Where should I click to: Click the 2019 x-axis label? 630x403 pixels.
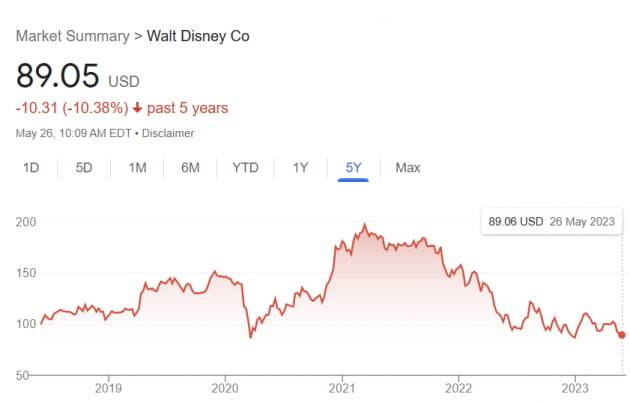108,387
